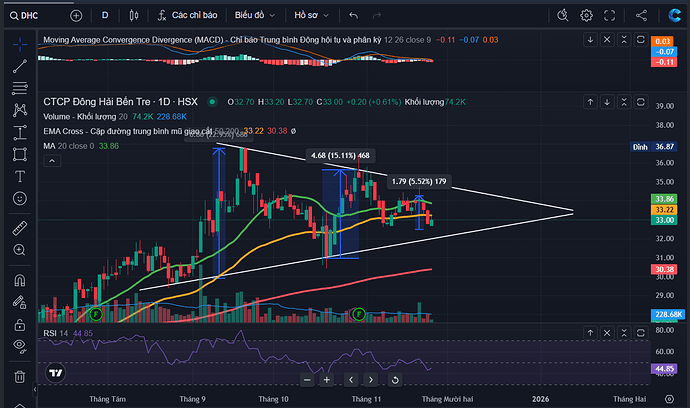Click the Đỉnh 36.87 price label
The height and width of the screenshot is (408, 690).
(653, 147)
